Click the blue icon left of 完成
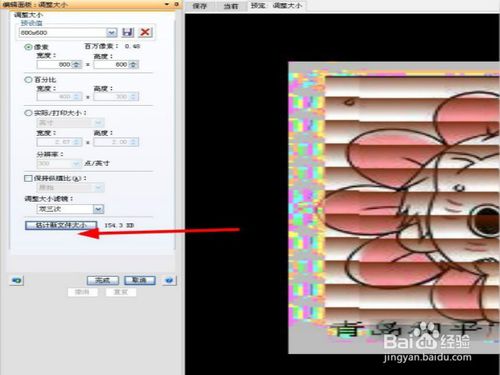The height and width of the screenshot is (375, 500). (x=17, y=280)
